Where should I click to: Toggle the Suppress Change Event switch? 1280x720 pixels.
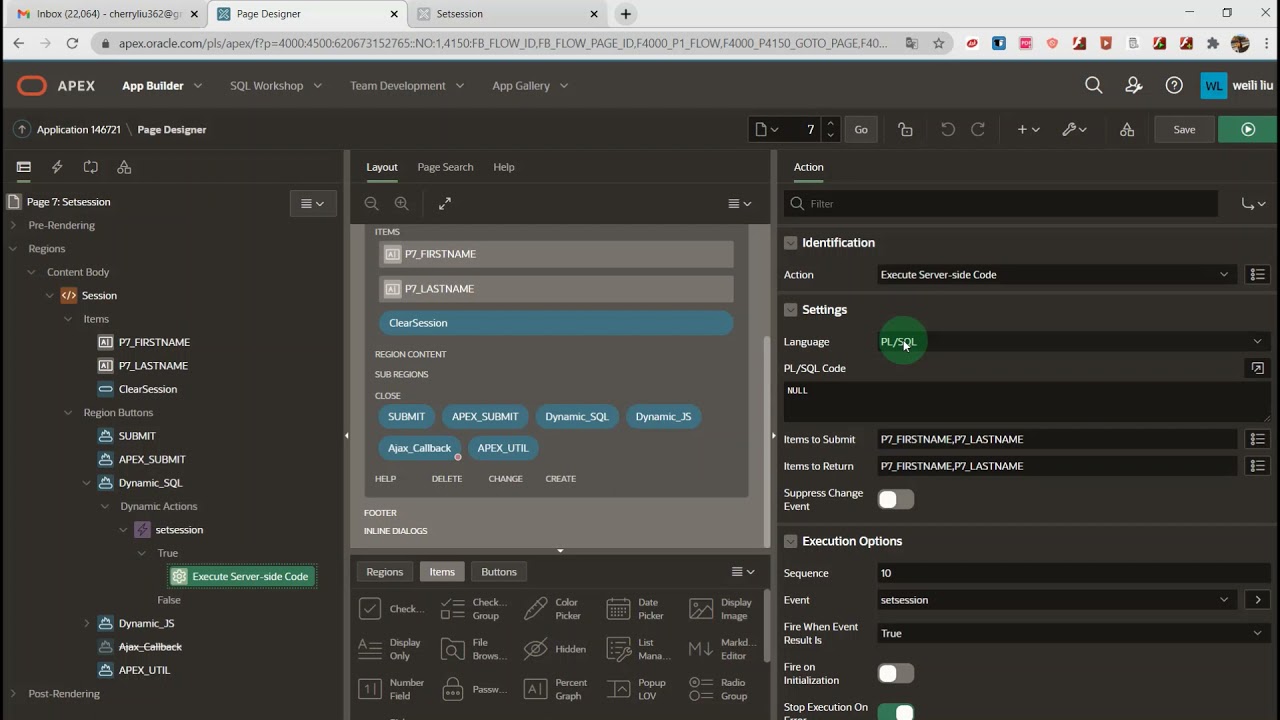tap(895, 499)
